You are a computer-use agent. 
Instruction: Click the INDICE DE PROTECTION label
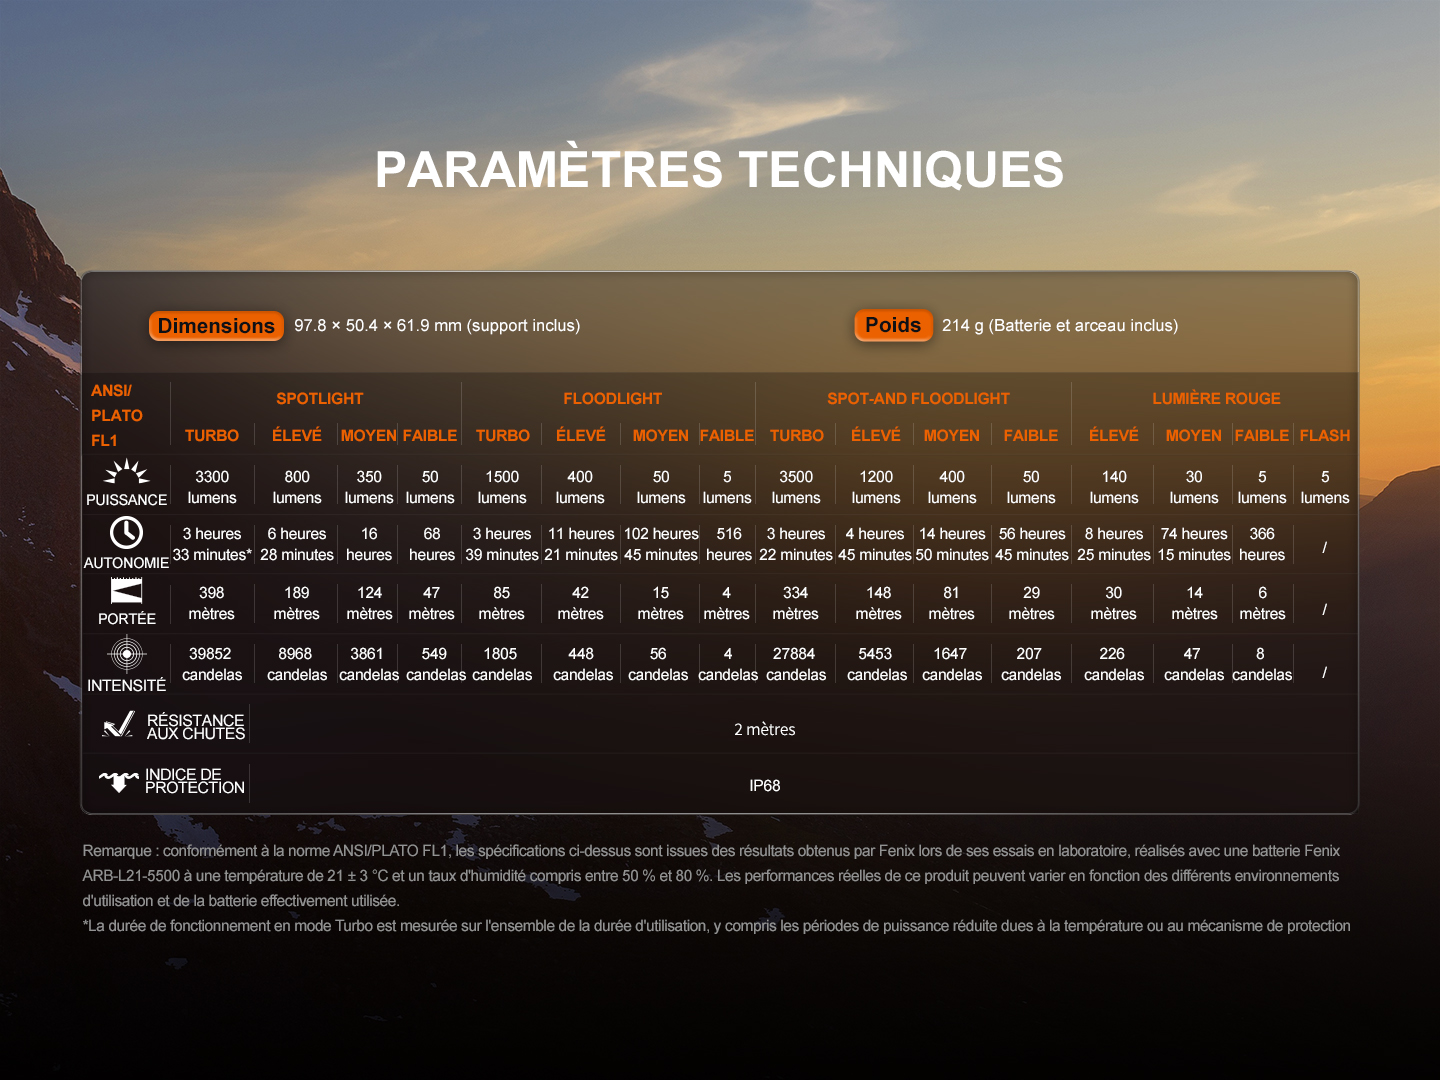[195, 781]
